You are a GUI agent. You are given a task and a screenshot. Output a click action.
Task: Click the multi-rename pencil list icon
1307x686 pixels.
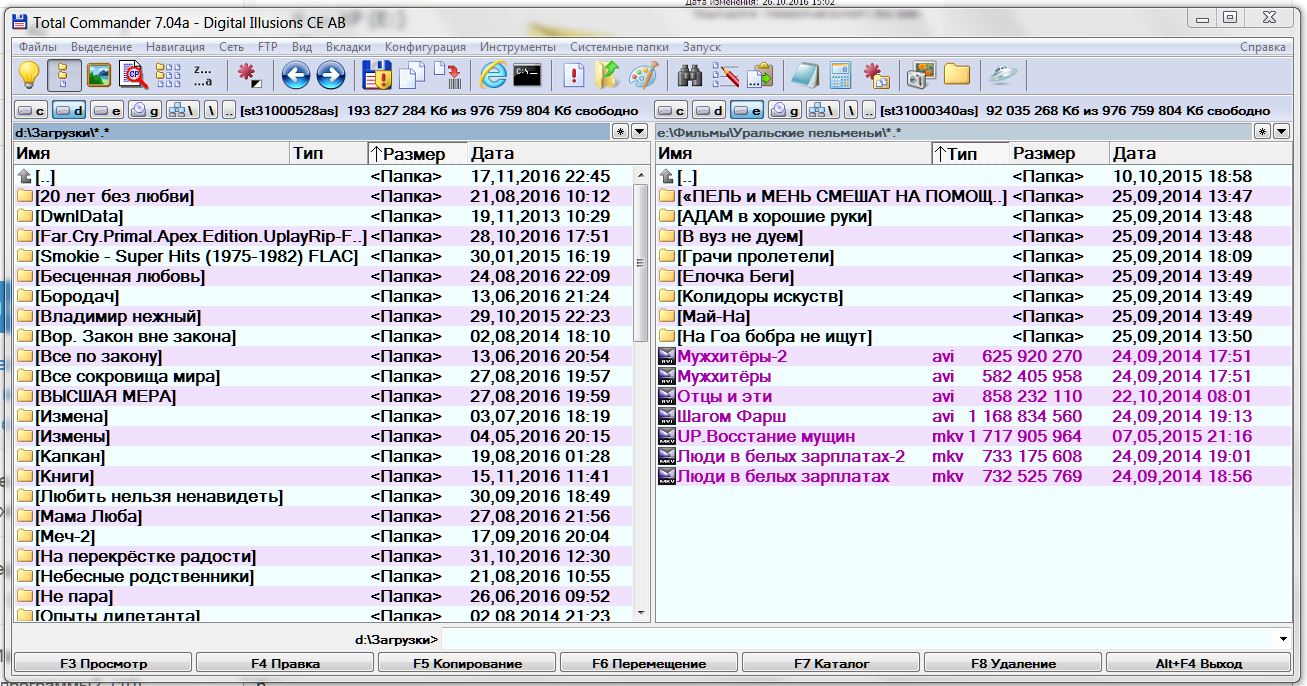pos(725,75)
